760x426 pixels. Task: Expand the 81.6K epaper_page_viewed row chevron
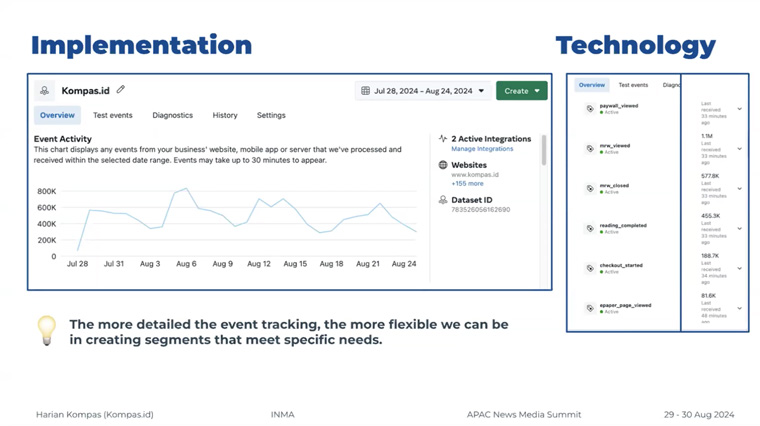(x=740, y=308)
